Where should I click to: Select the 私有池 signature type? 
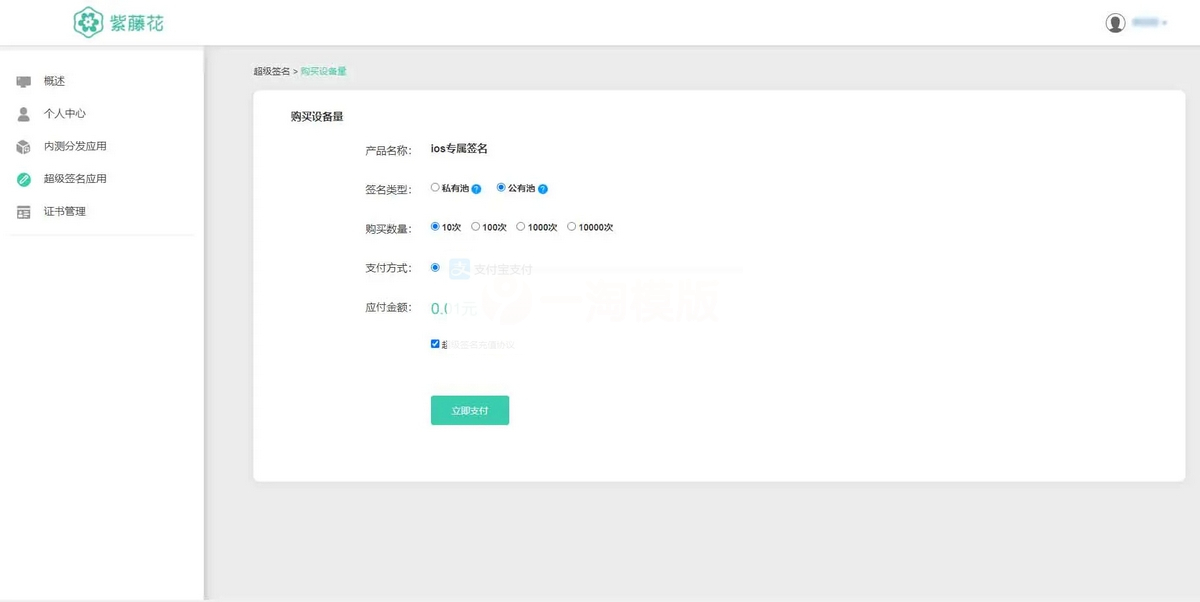[435, 188]
